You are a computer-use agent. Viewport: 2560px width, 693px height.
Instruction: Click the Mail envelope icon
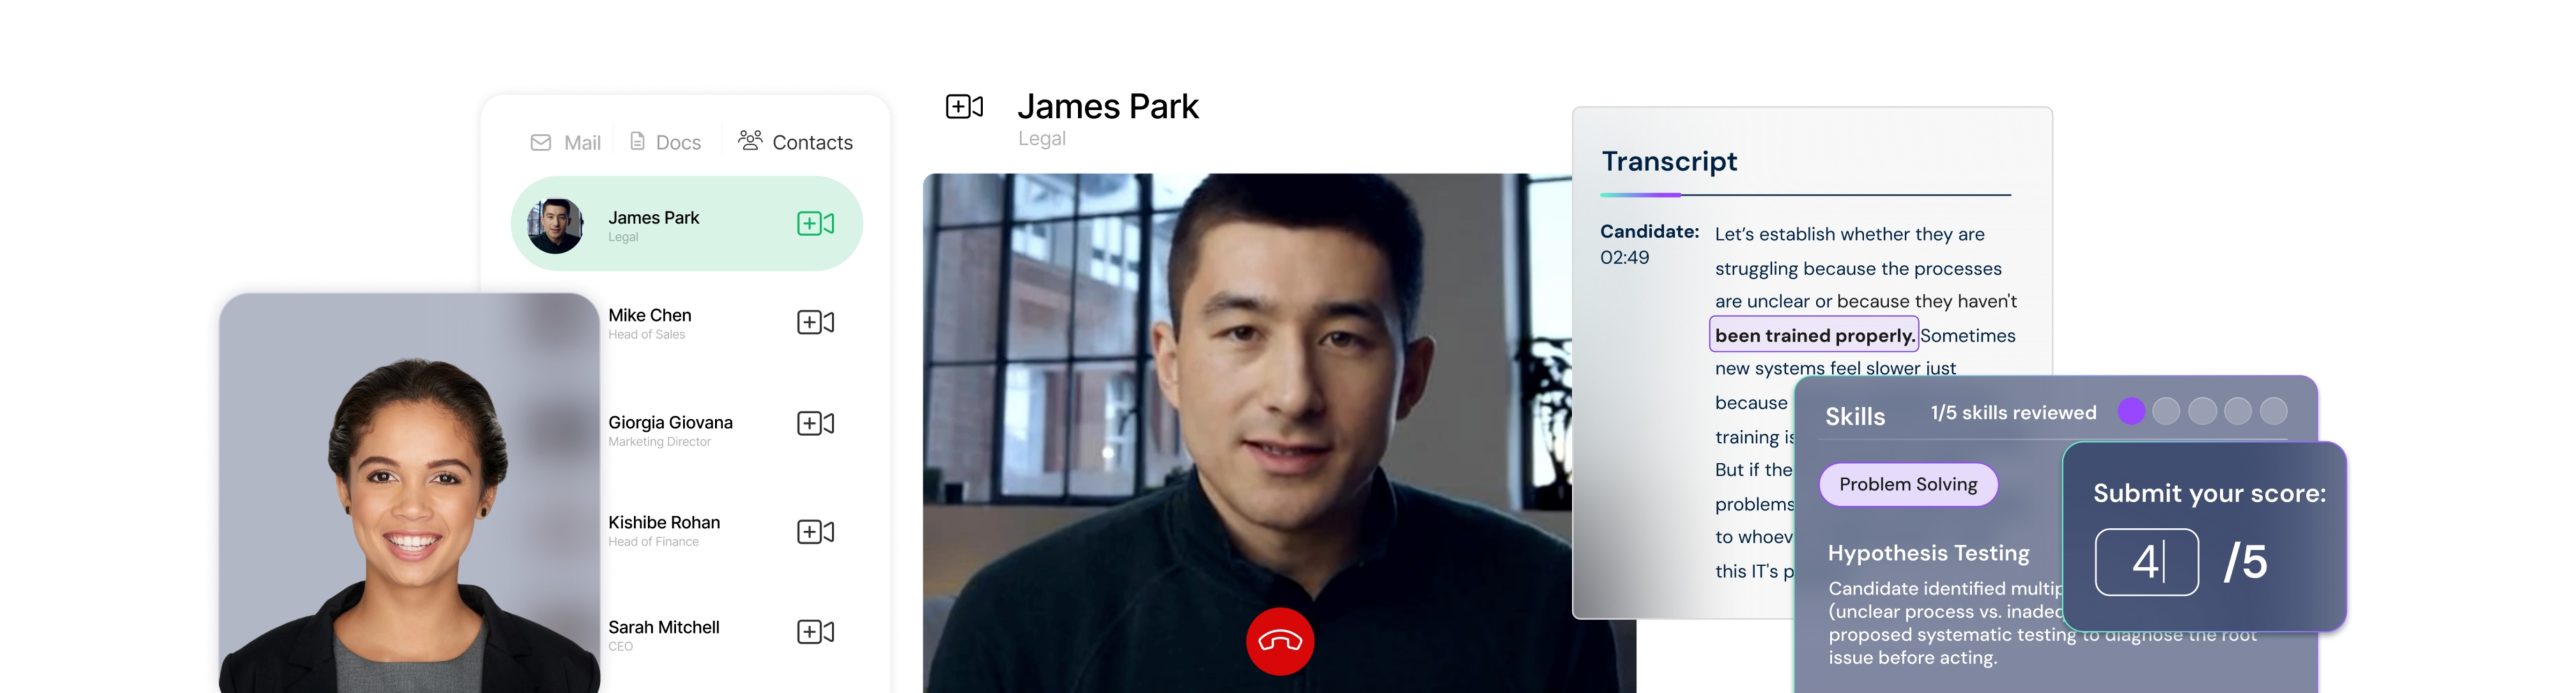coord(541,143)
